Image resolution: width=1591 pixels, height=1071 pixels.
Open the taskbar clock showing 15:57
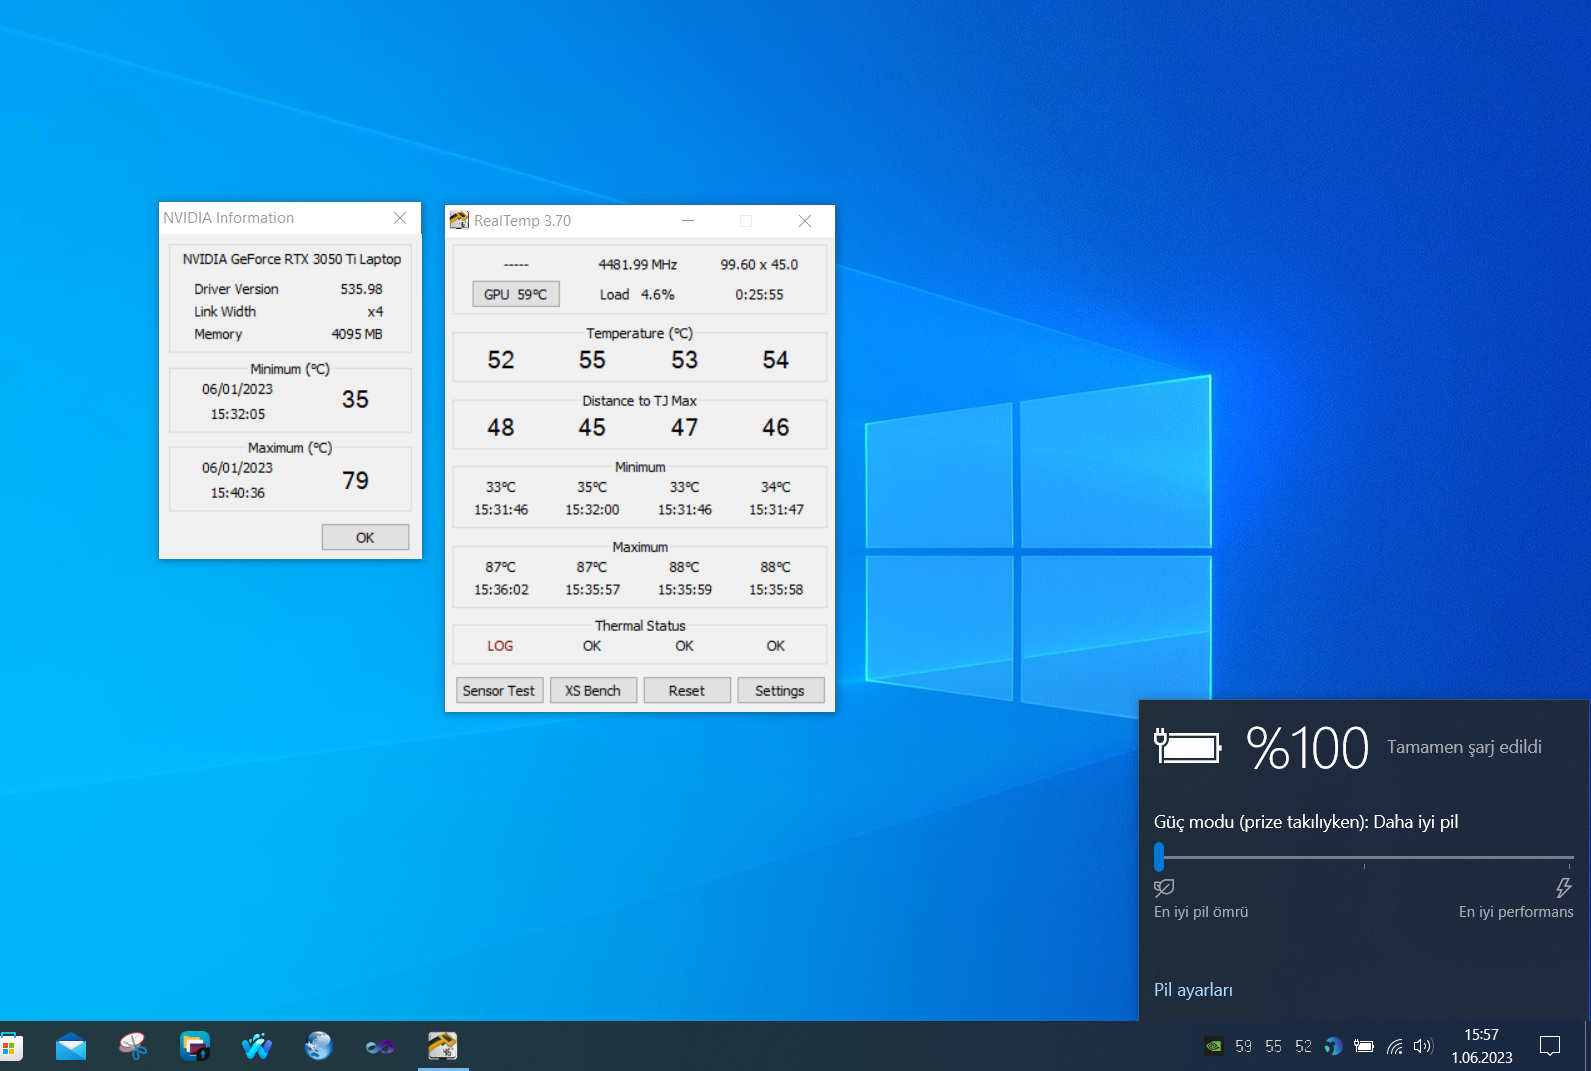click(1482, 1046)
